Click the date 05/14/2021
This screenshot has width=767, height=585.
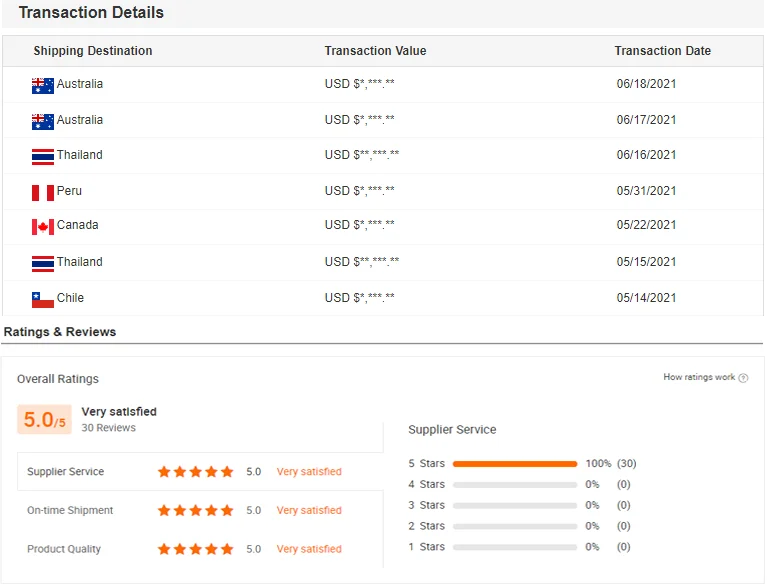pyautogui.click(x=646, y=298)
